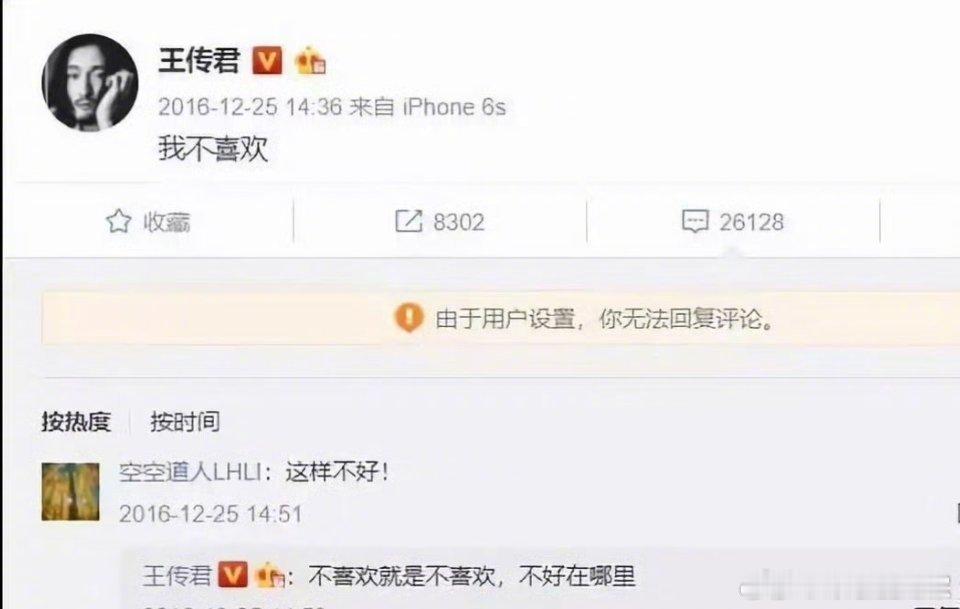Sort comments by 按时间
This screenshot has height=609, width=960.
185,422
